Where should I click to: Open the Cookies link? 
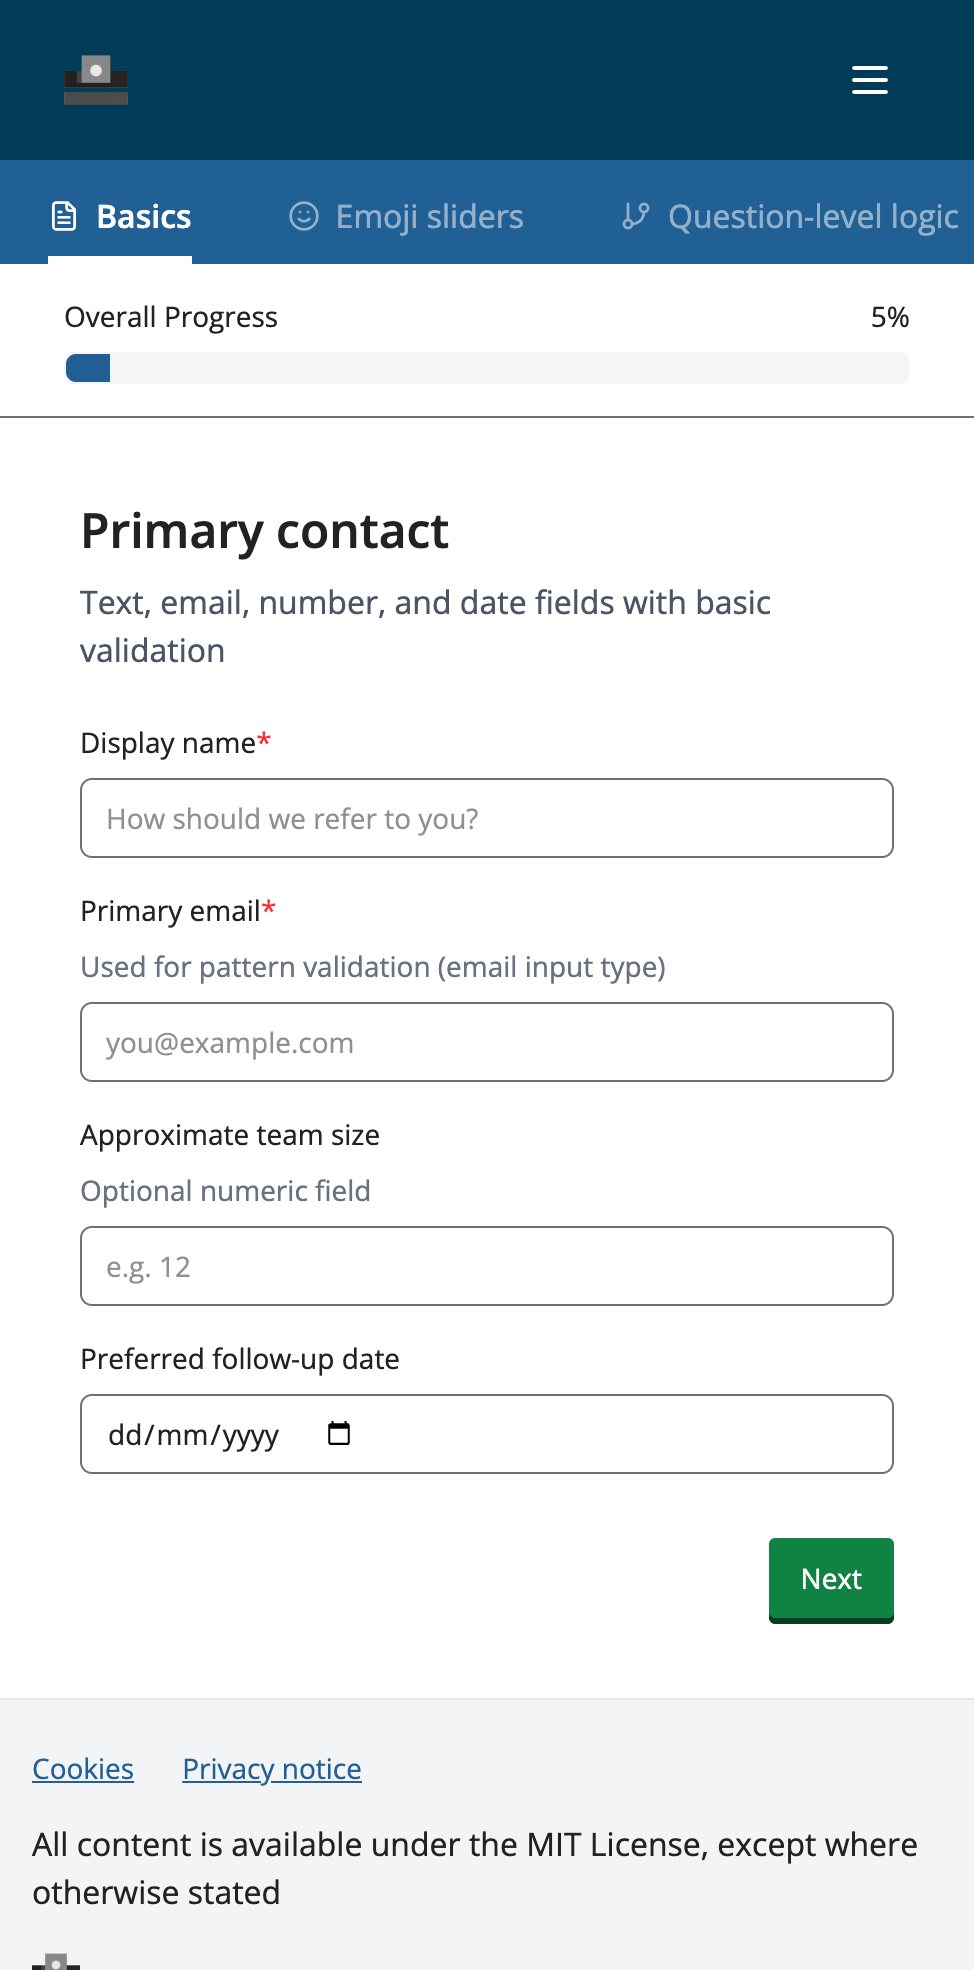(83, 1769)
